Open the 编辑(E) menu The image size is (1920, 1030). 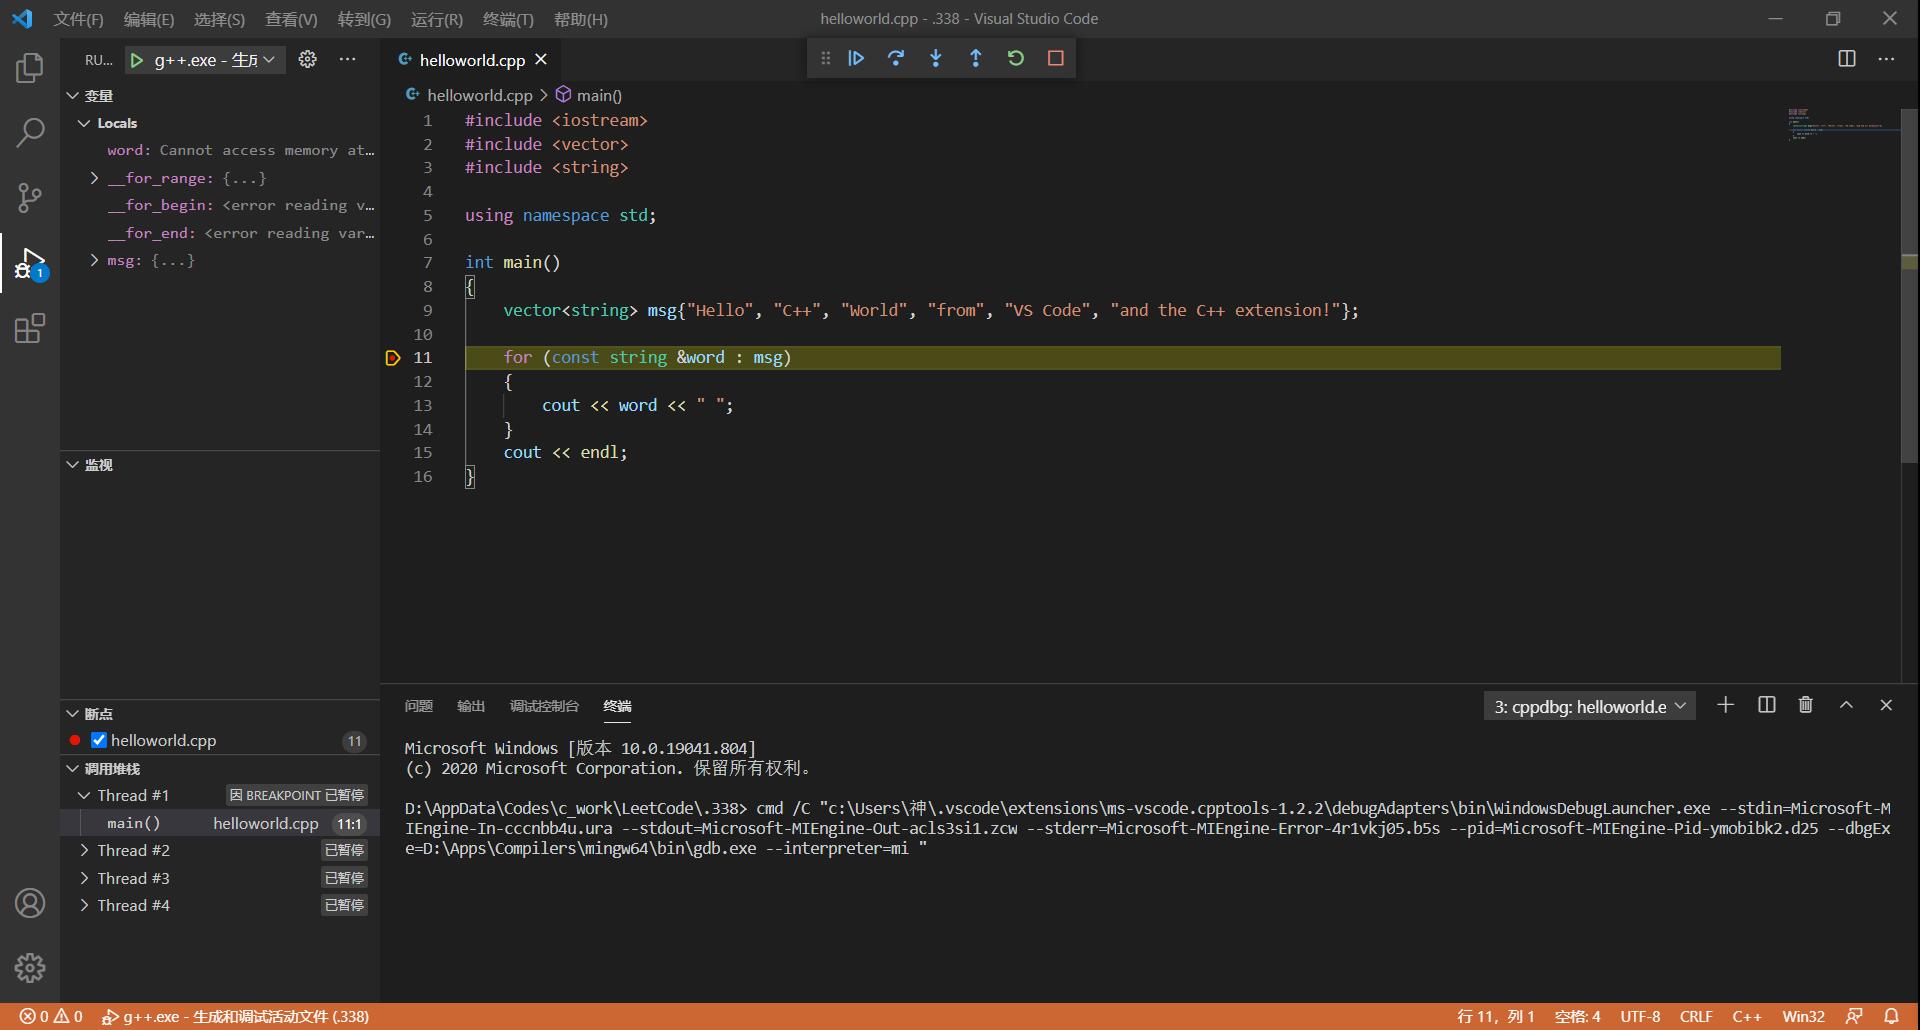[149, 19]
